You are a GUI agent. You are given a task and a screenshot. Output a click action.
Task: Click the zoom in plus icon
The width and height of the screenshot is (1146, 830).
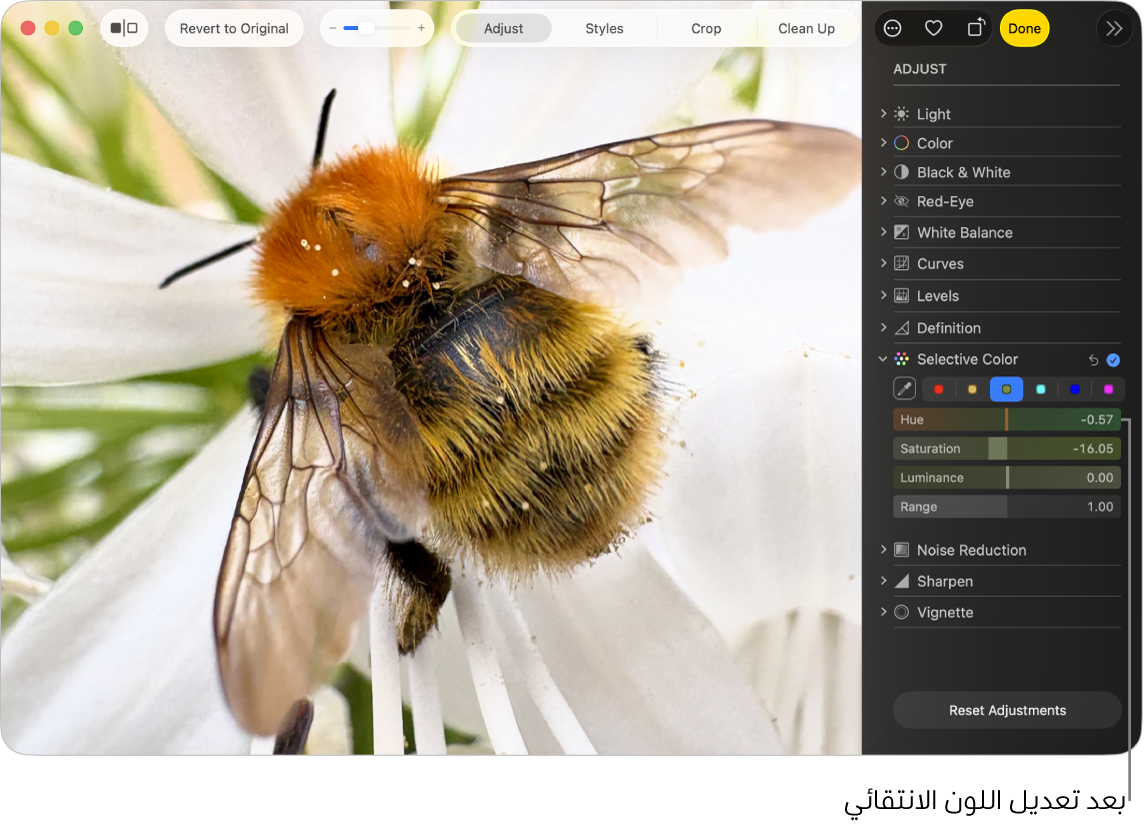click(422, 28)
